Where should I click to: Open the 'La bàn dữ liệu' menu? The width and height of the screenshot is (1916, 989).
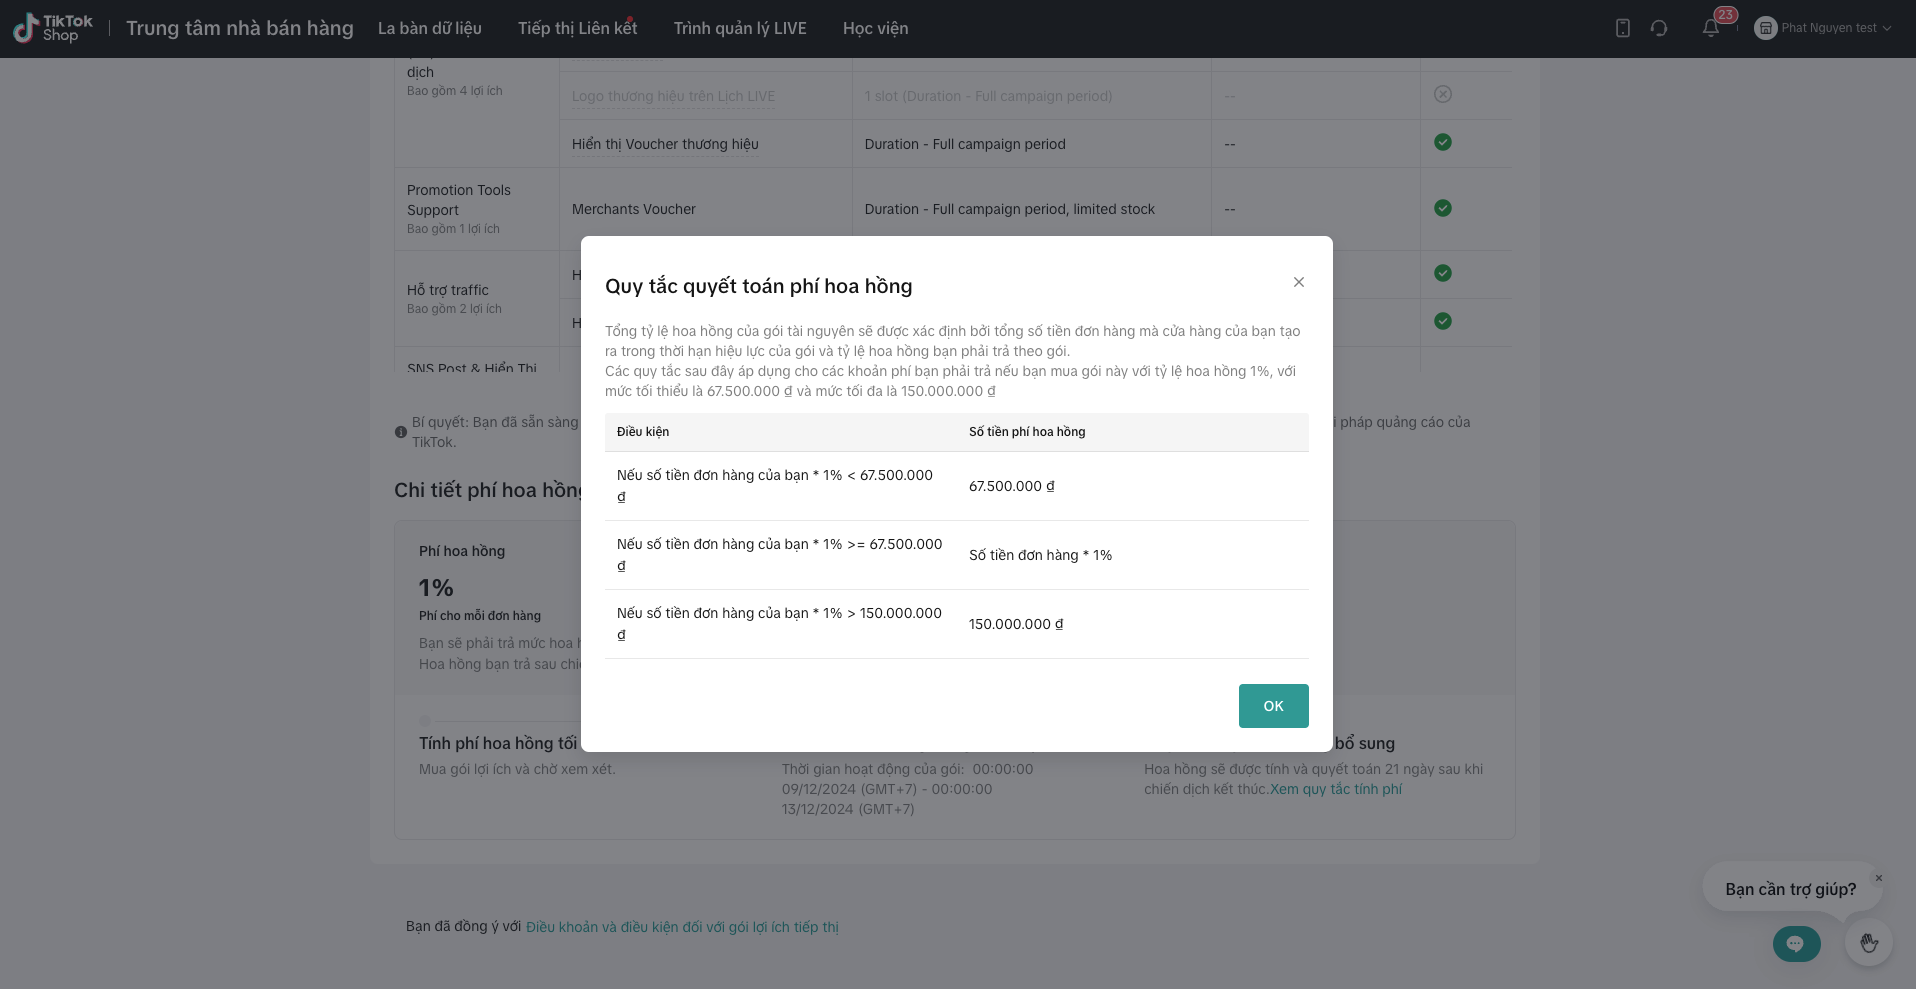[x=430, y=28]
